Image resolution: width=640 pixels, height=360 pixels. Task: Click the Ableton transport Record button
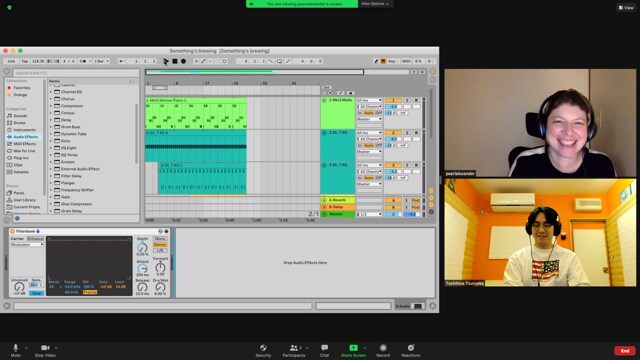pos(183,61)
